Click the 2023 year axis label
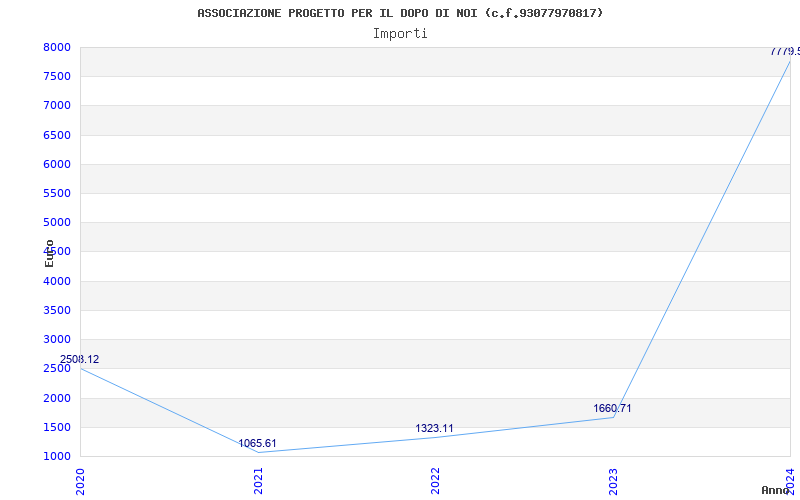 (x=613, y=482)
